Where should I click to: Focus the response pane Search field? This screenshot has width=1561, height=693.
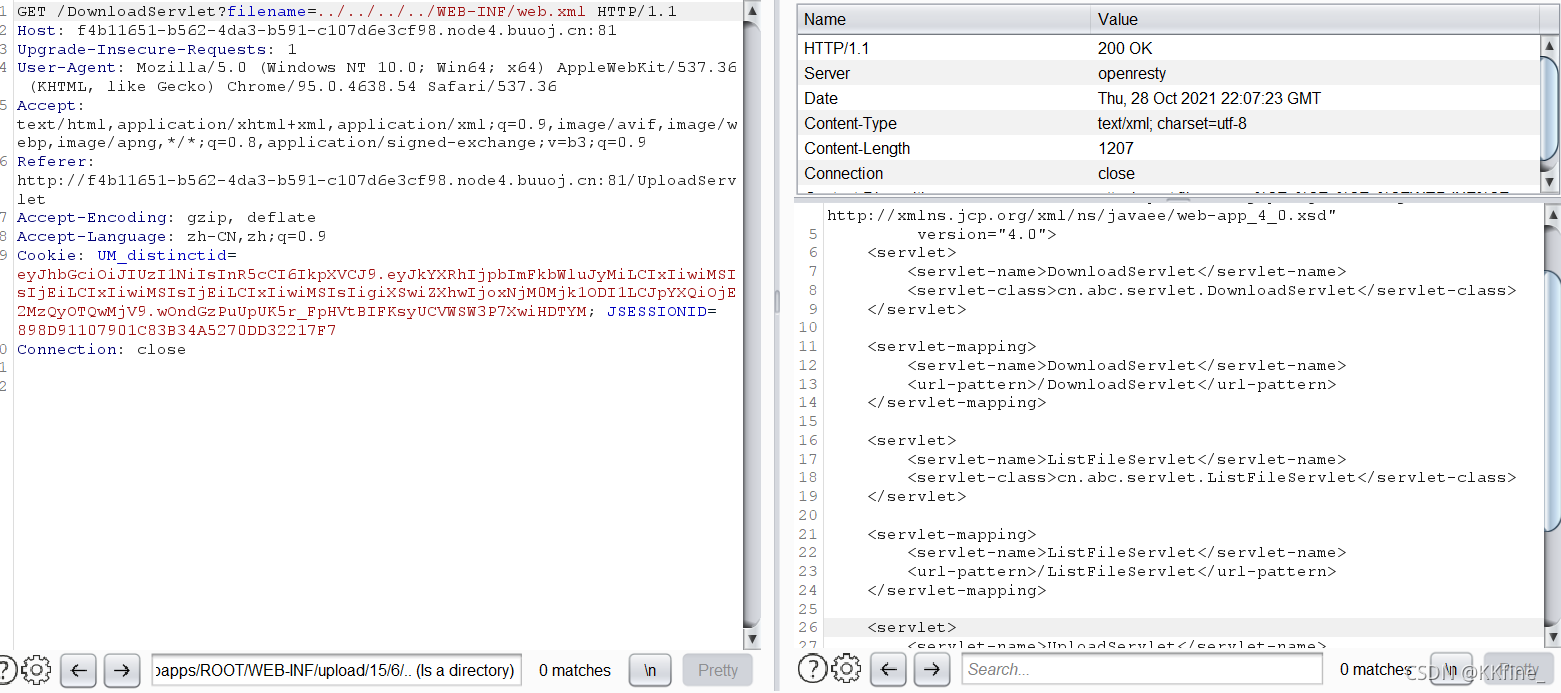1142,669
